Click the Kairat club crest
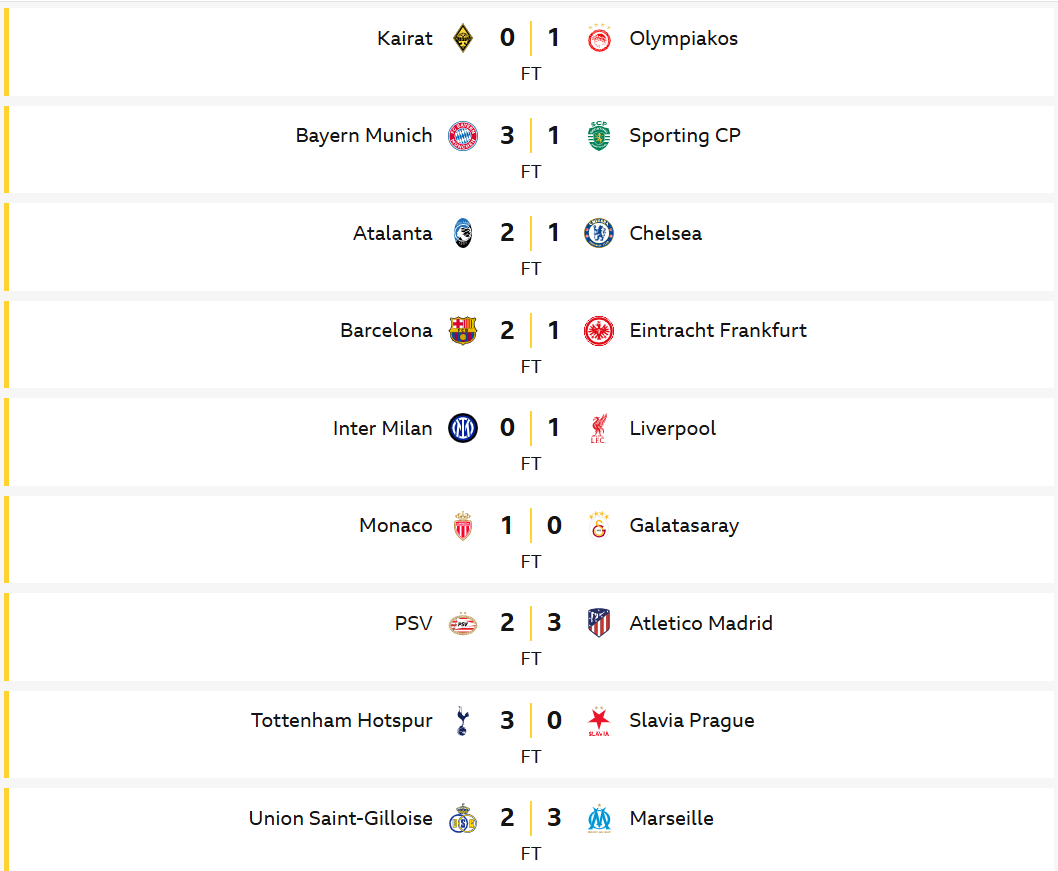Image resolution: width=1058 pixels, height=871 pixels. [x=463, y=38]
